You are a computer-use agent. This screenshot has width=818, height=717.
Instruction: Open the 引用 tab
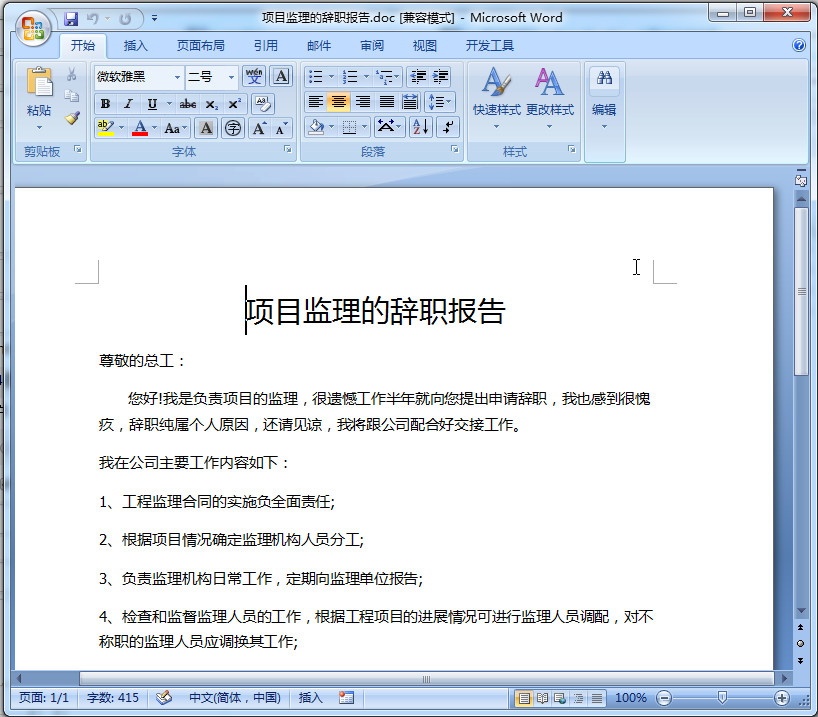pyautogui.click(x=266, y=46)
